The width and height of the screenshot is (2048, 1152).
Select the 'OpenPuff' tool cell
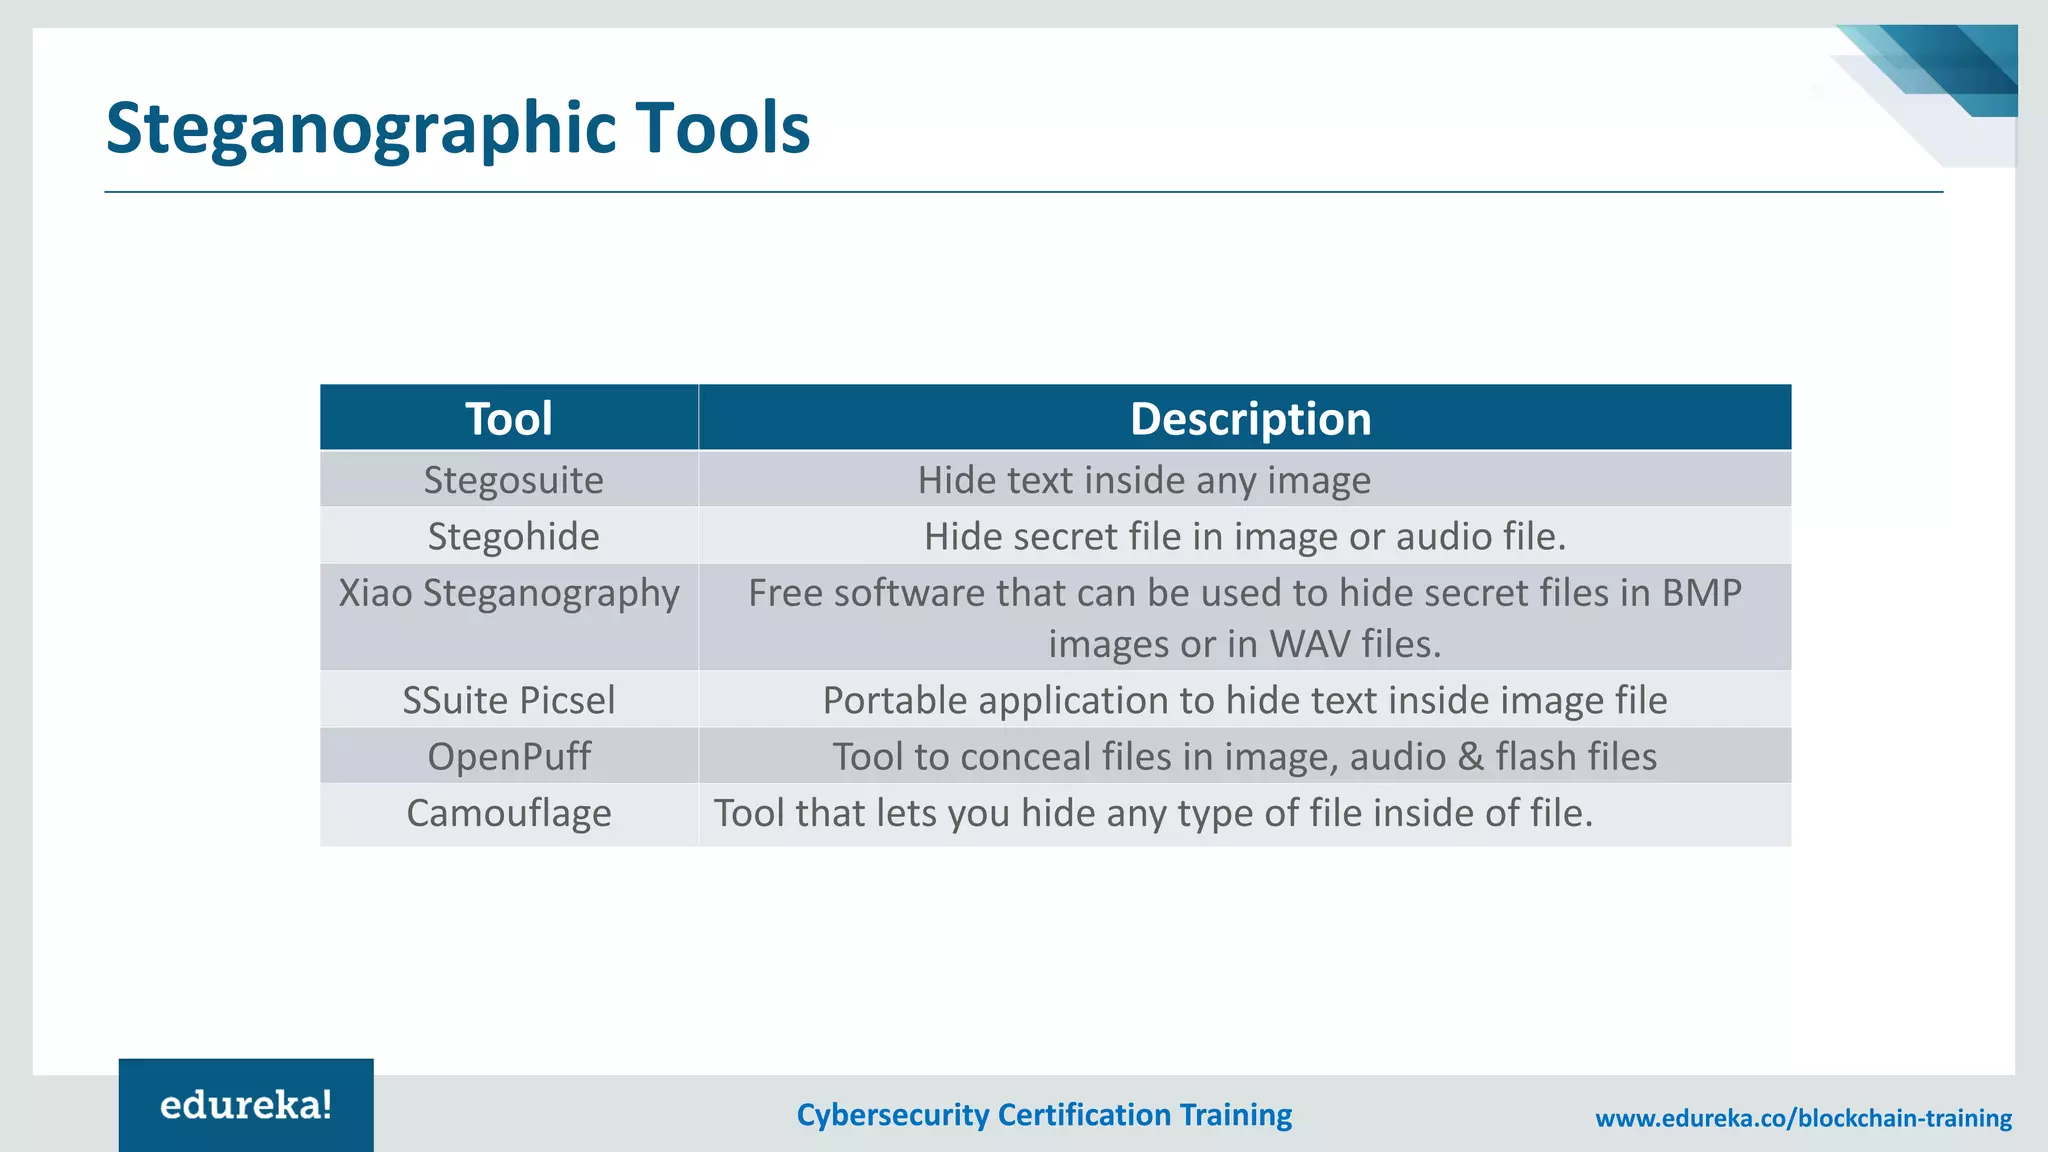click(x=509, y=756)
